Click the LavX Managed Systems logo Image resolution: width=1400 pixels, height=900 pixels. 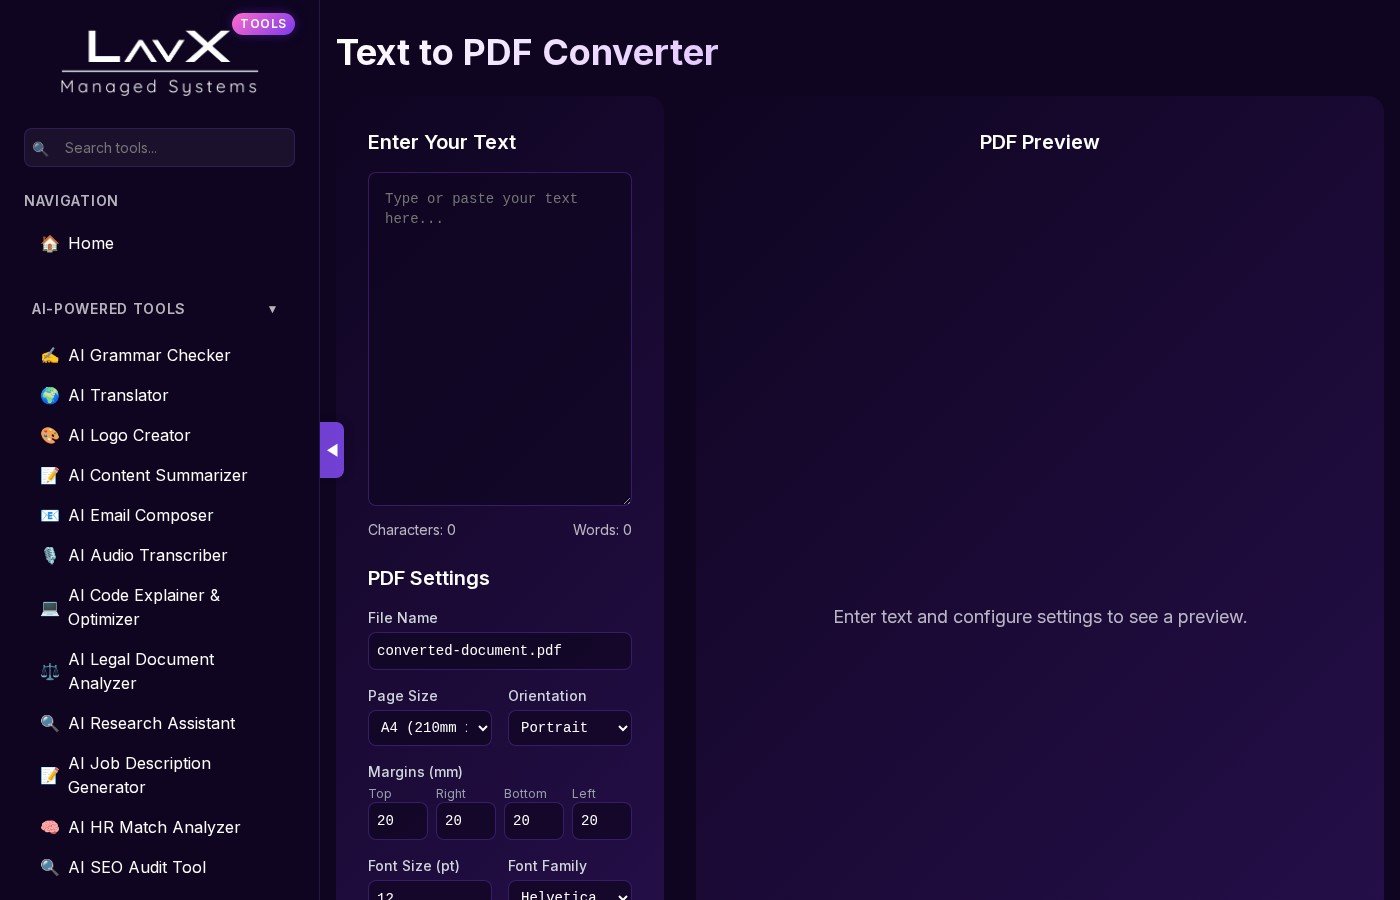pos(159,62)
